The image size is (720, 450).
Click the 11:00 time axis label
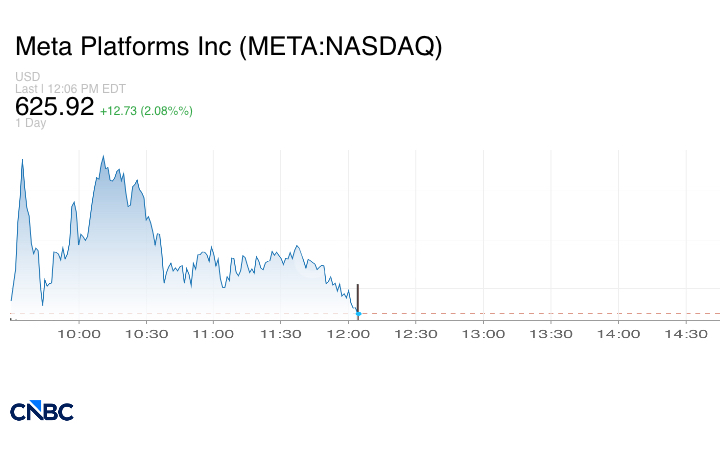point(213,334)
